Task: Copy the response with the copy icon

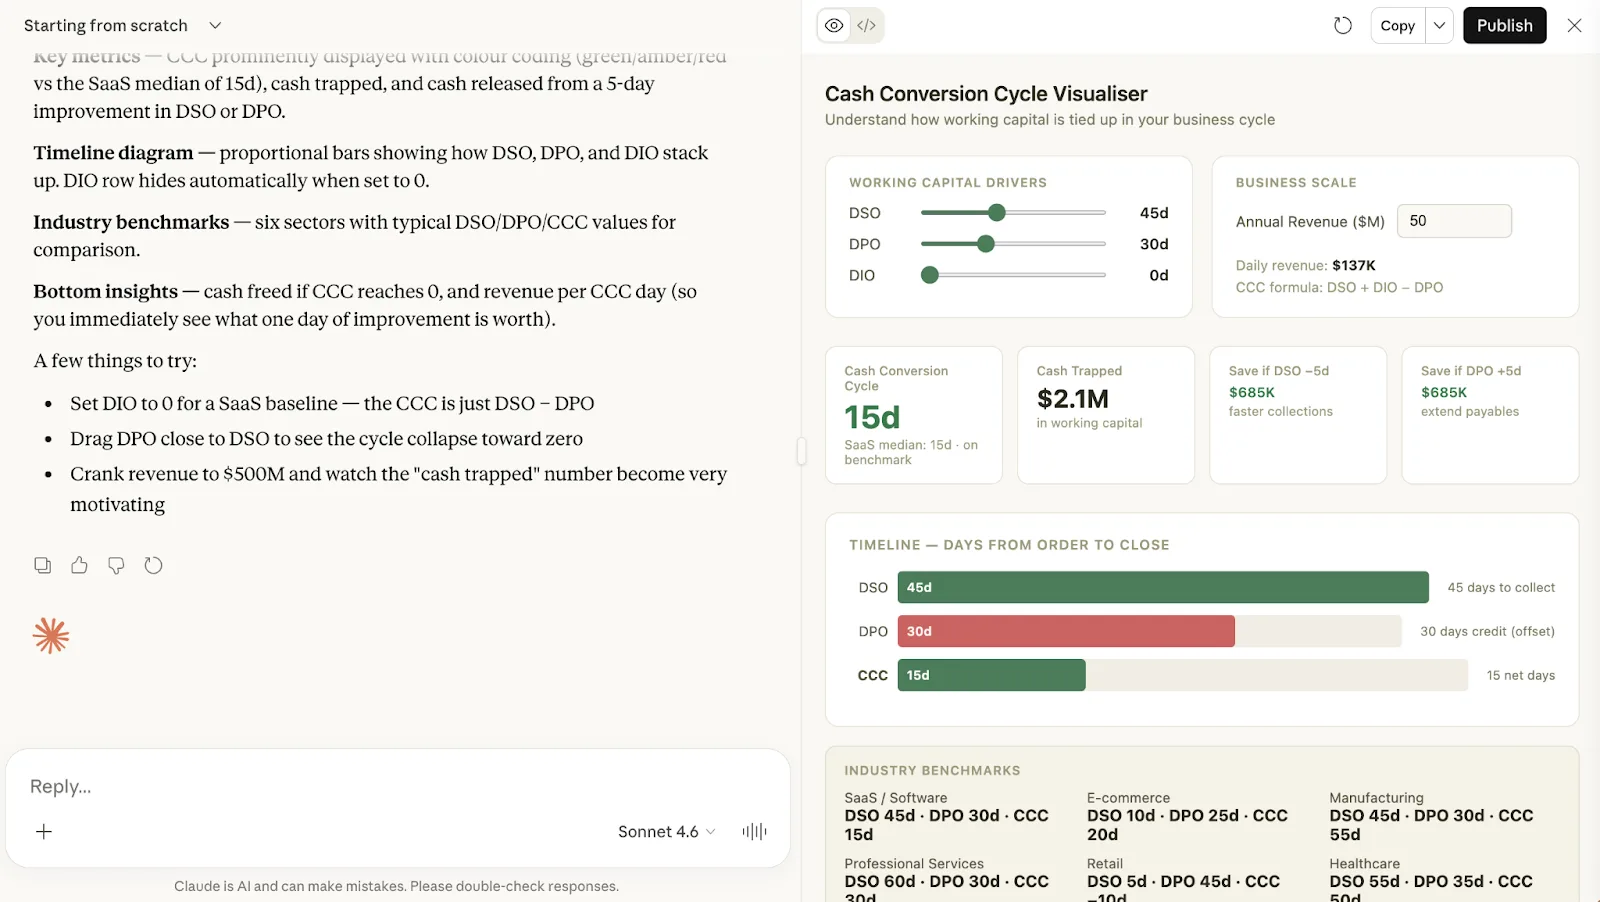Action: coord(42,565)
